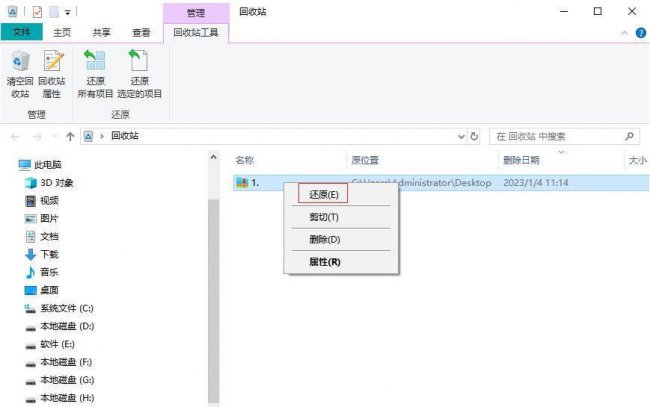This screenshot has width=650, height=407.
Task: Open 3D 对象 in the navigation pane
Action: pyautogui.click(x=49, y=183)
